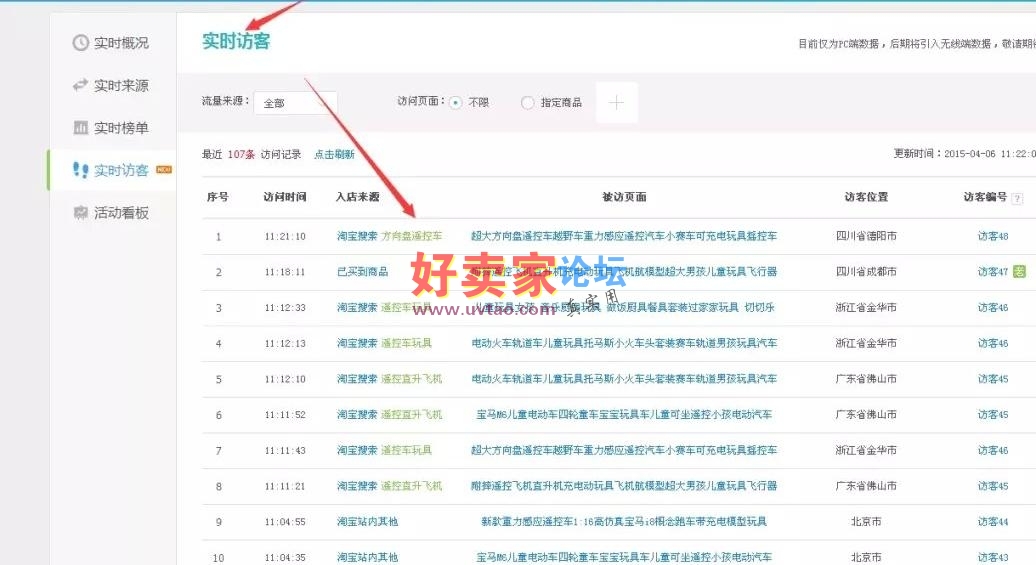Open 活动看板 in the sidebar

121,213
